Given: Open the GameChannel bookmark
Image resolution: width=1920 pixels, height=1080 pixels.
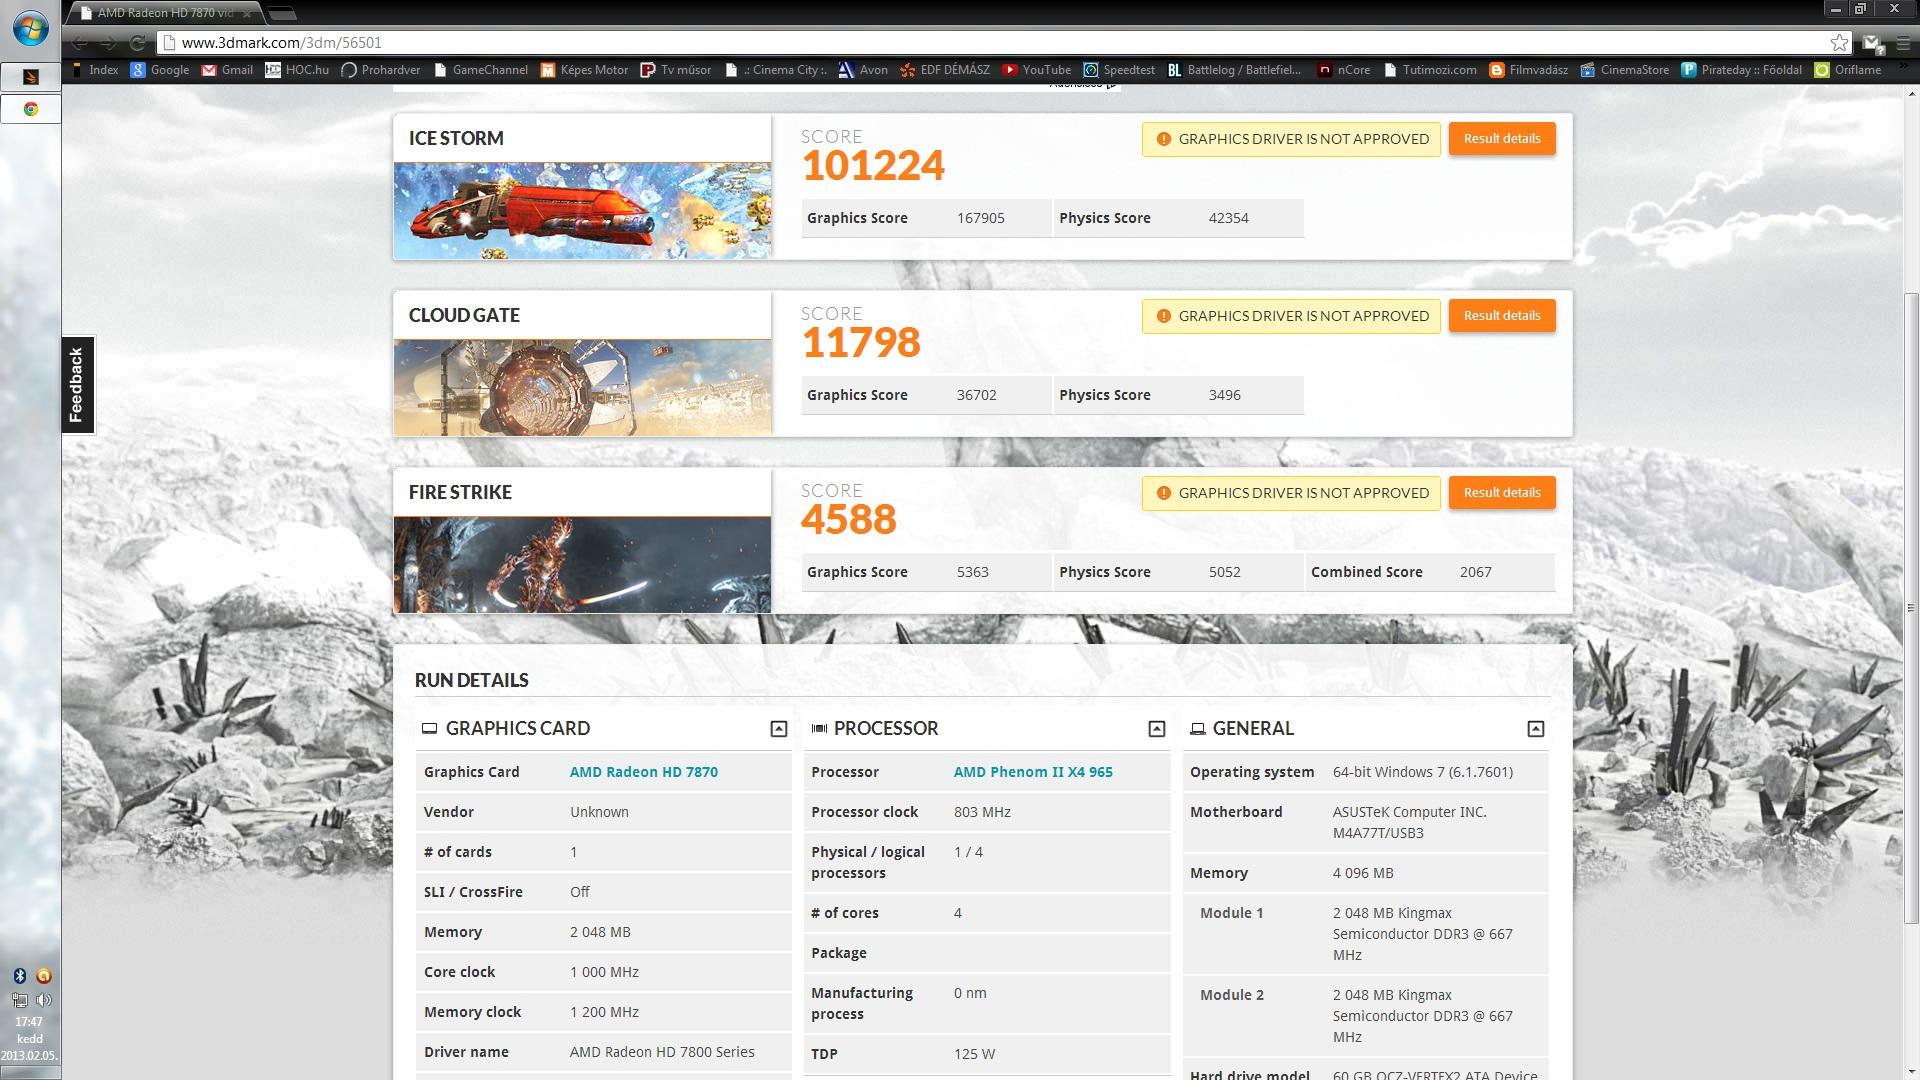Looking at the screenshot, I should pyautogui.click(x=480, y=70).
